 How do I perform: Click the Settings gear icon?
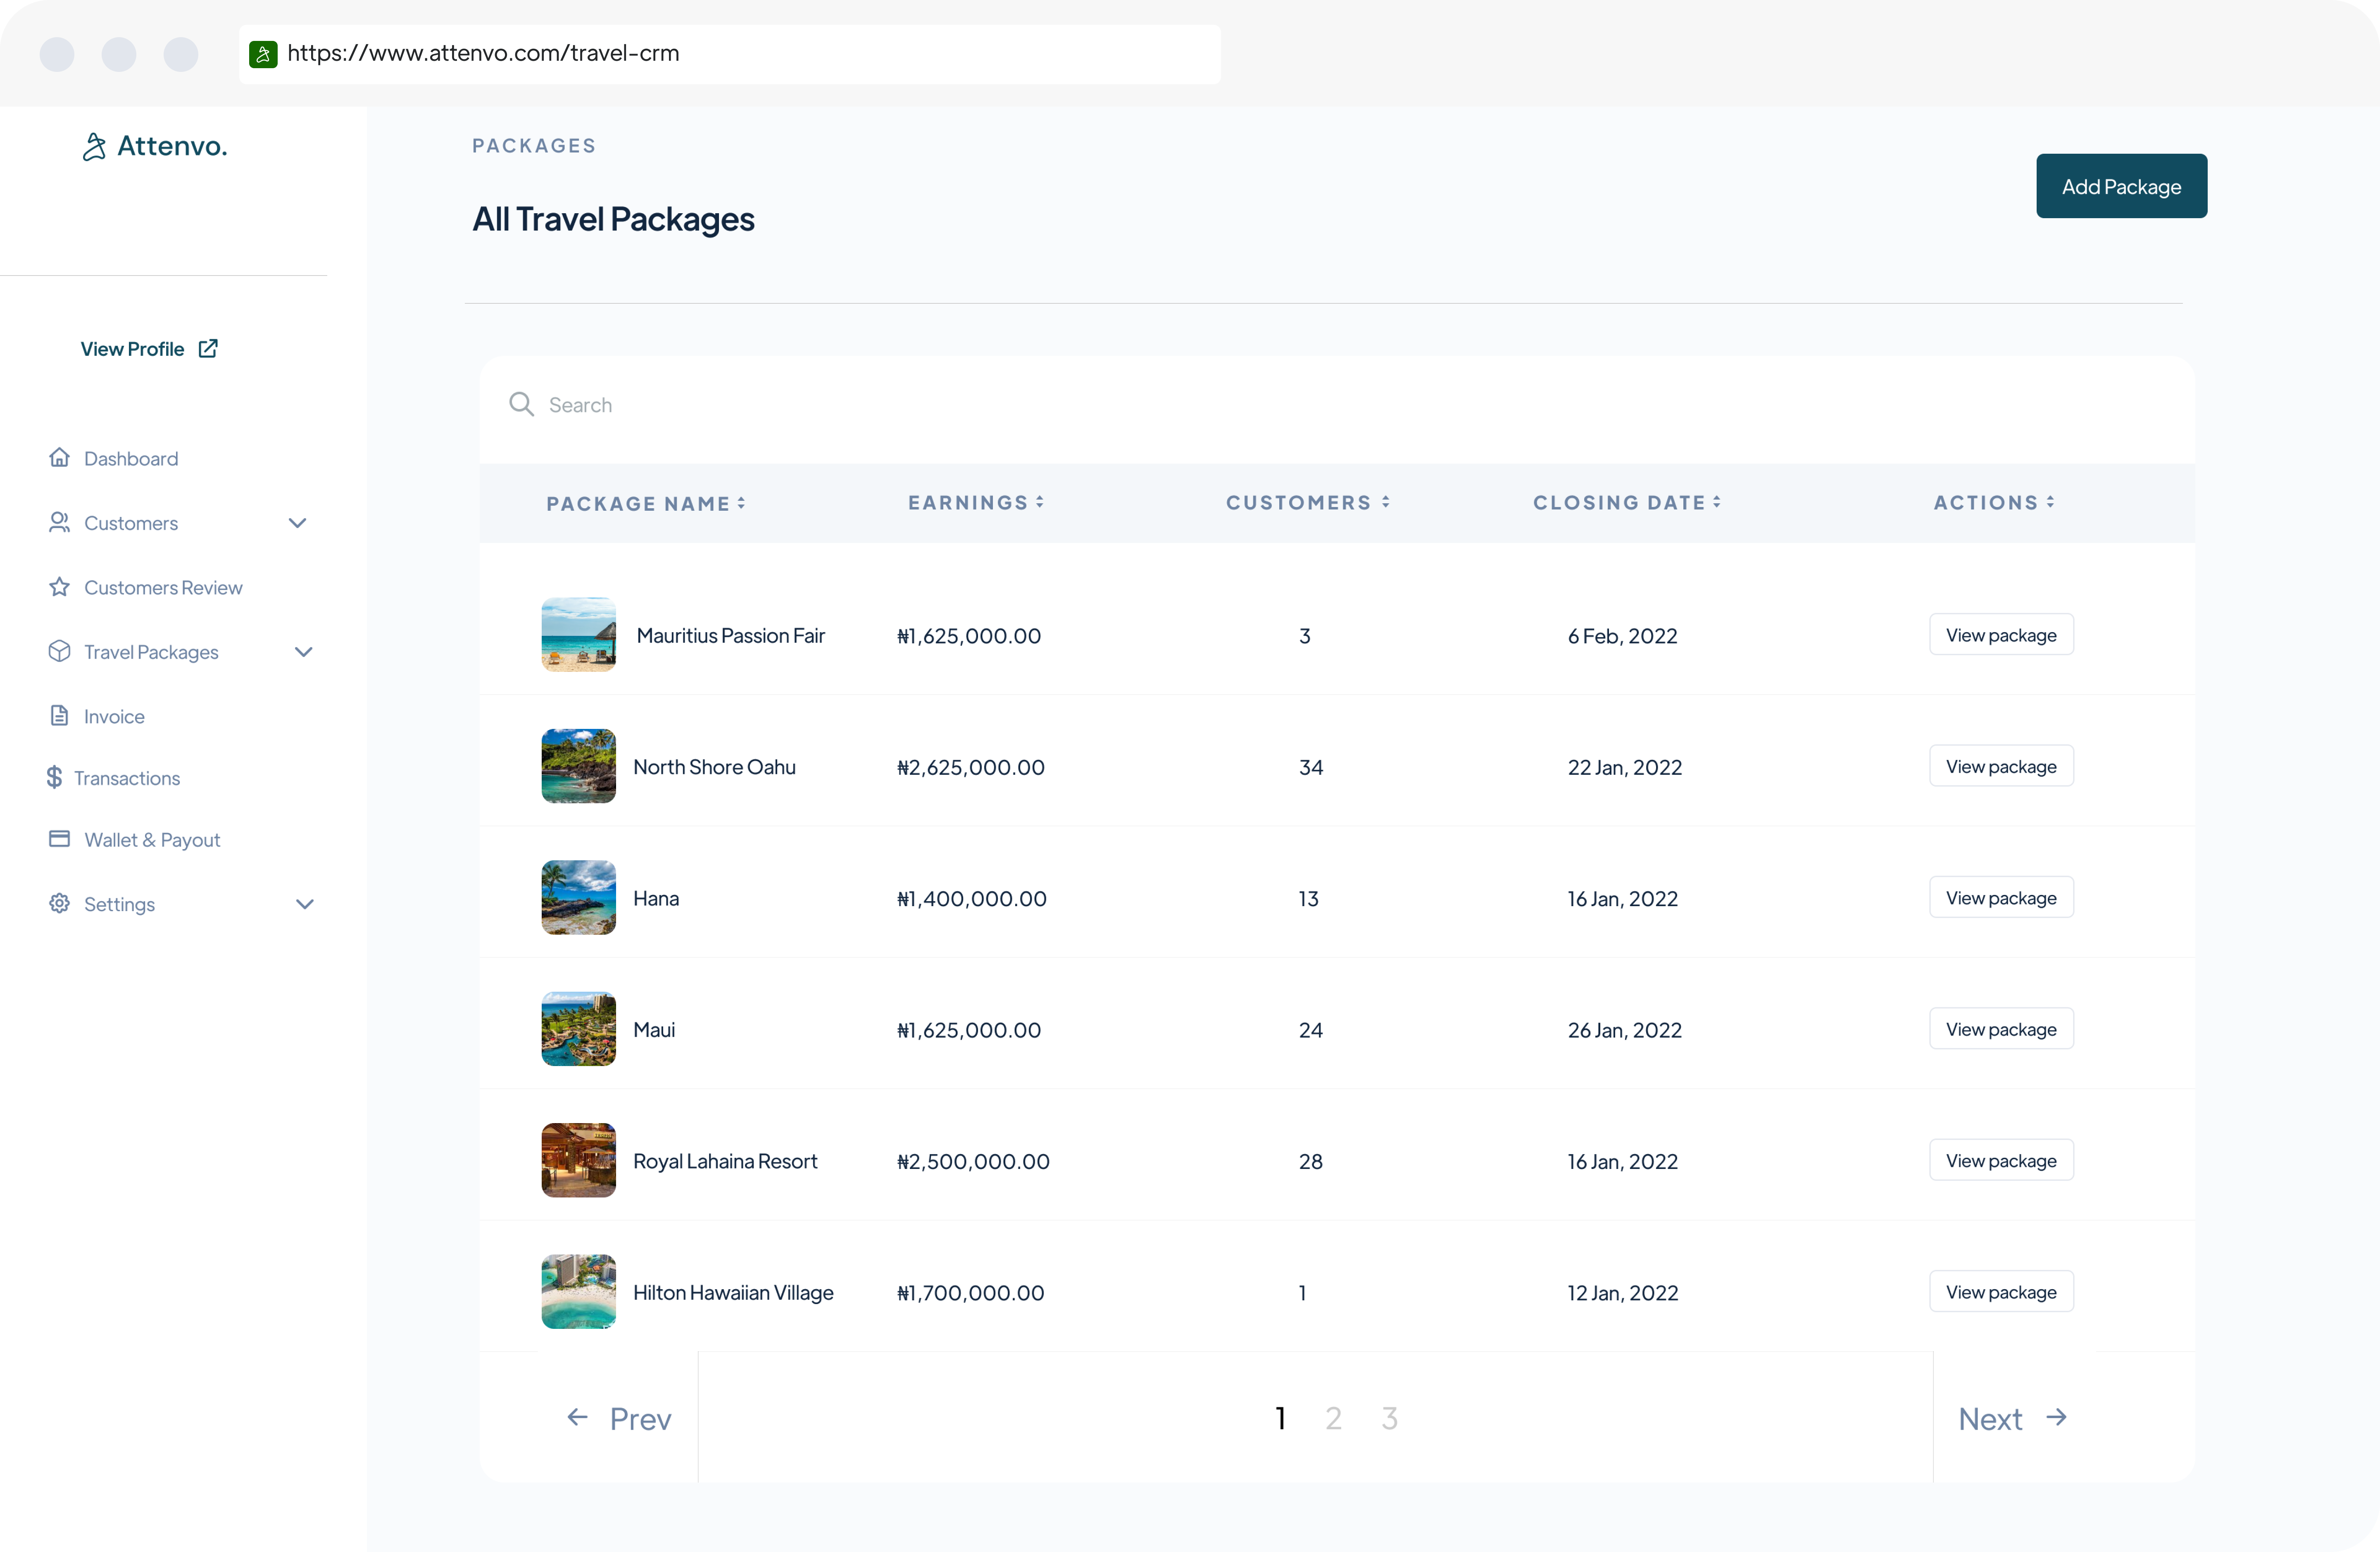pyautogui.click(x=60, y=903)
